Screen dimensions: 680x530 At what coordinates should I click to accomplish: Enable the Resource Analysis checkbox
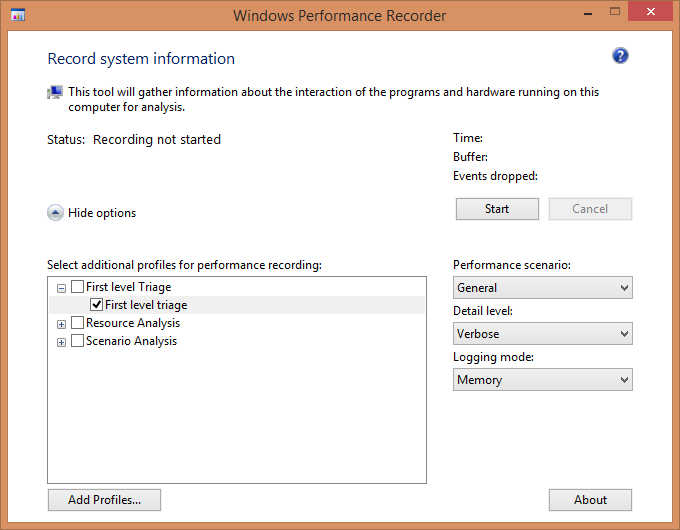click(x=77, y=323)
